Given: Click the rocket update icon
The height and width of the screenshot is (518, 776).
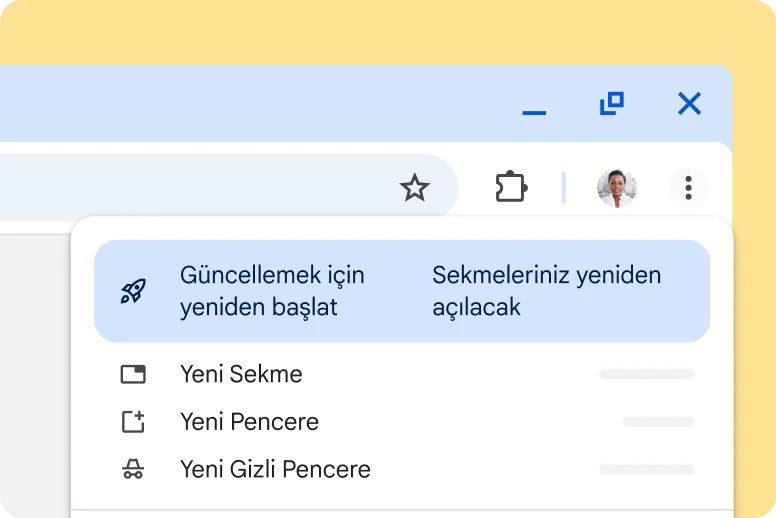Looking at the screenshot, I should [133, 291].
